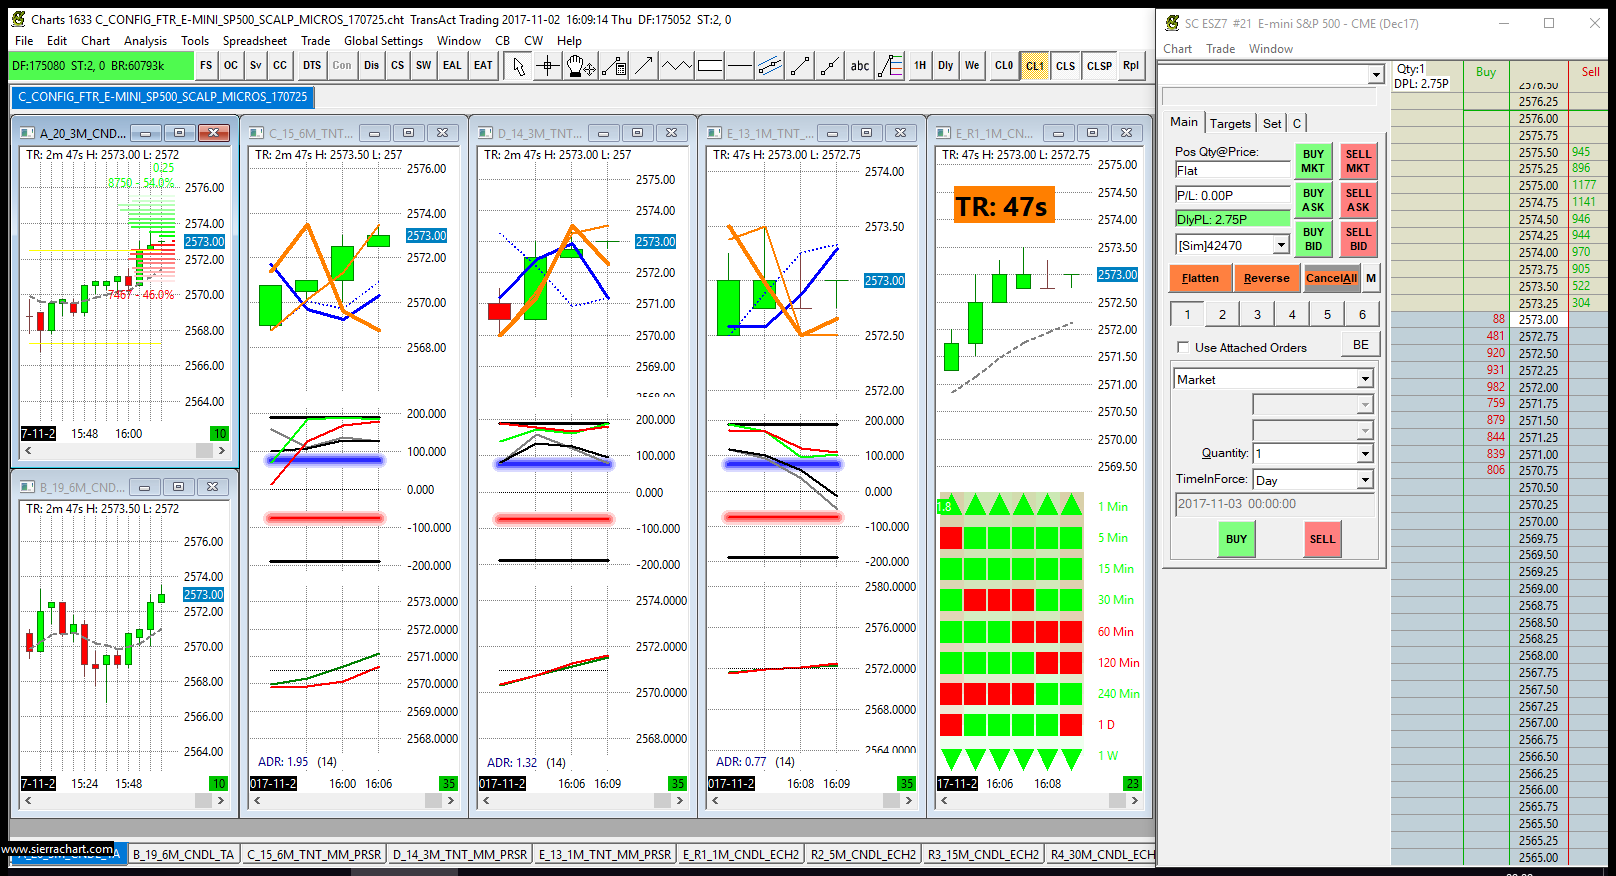Select quantity preset button 1
1616x876 pixels.
(1187, 315)
